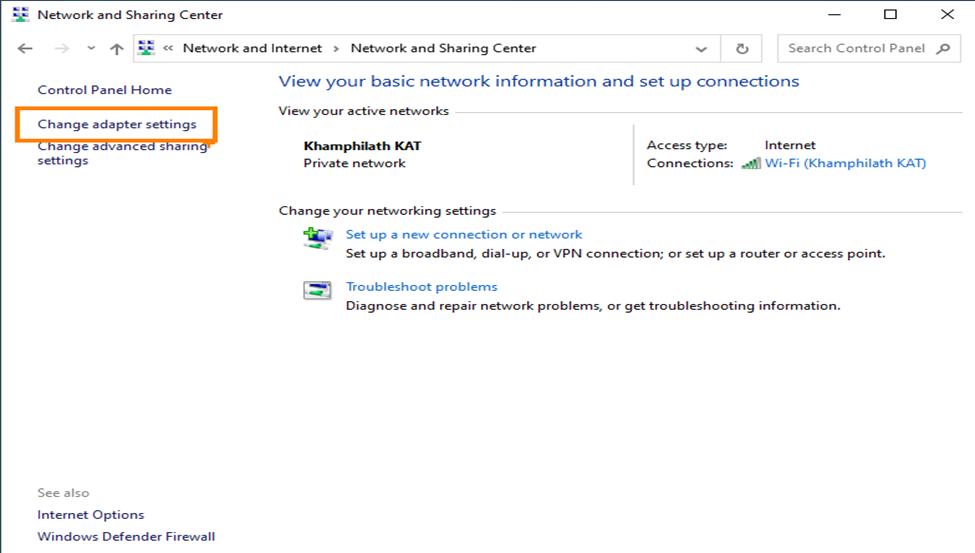The width and height of the screenshot is (975, 553).
Task: Go up one level with the Up arrow
Action: pyautogui.click(x=116, y=48)
